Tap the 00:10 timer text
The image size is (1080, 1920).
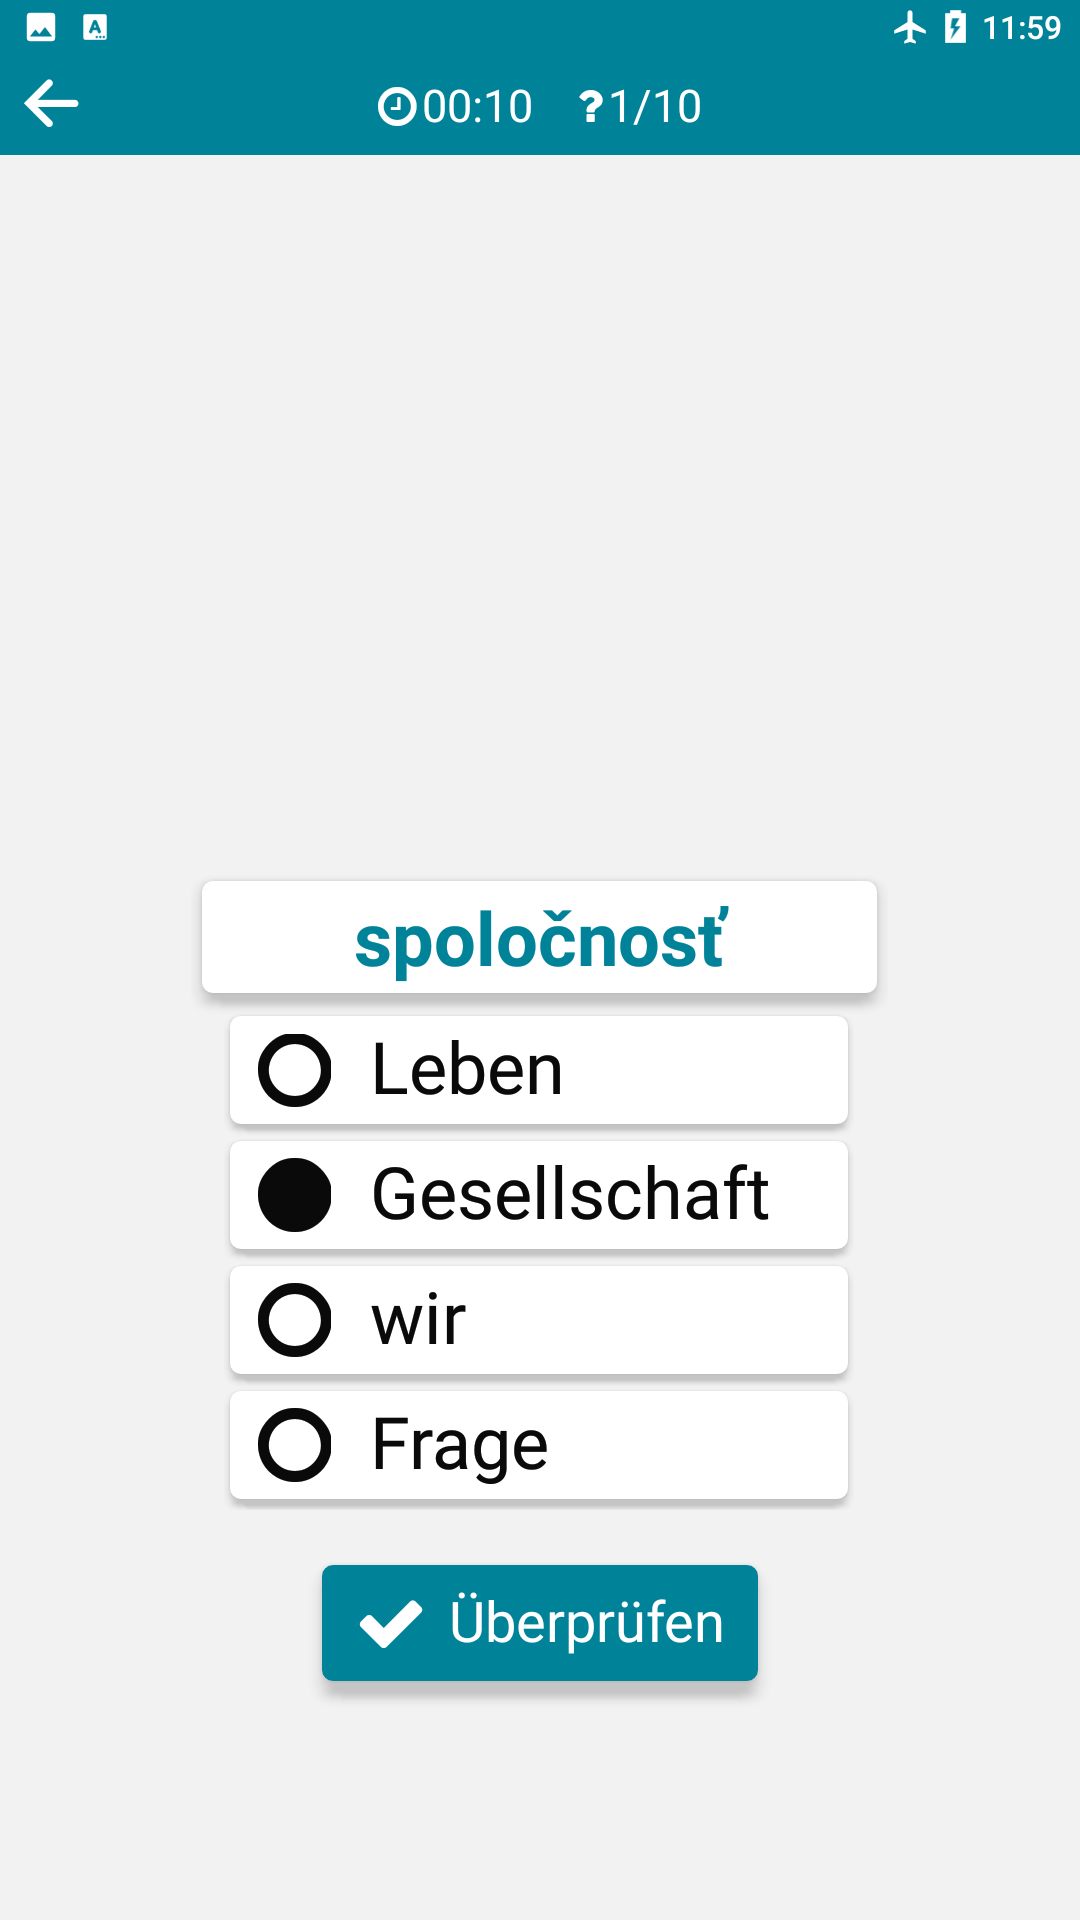(x=478, y=106)
